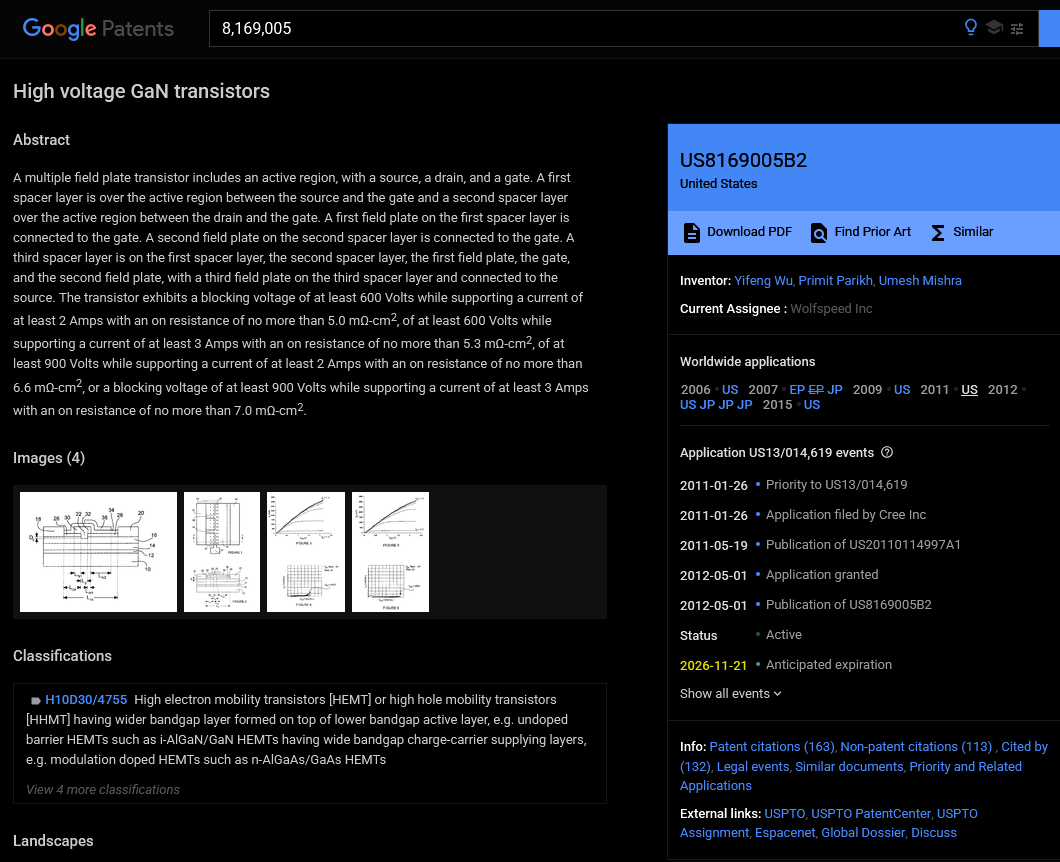Open Global Dossier external link

coord(863,832)
